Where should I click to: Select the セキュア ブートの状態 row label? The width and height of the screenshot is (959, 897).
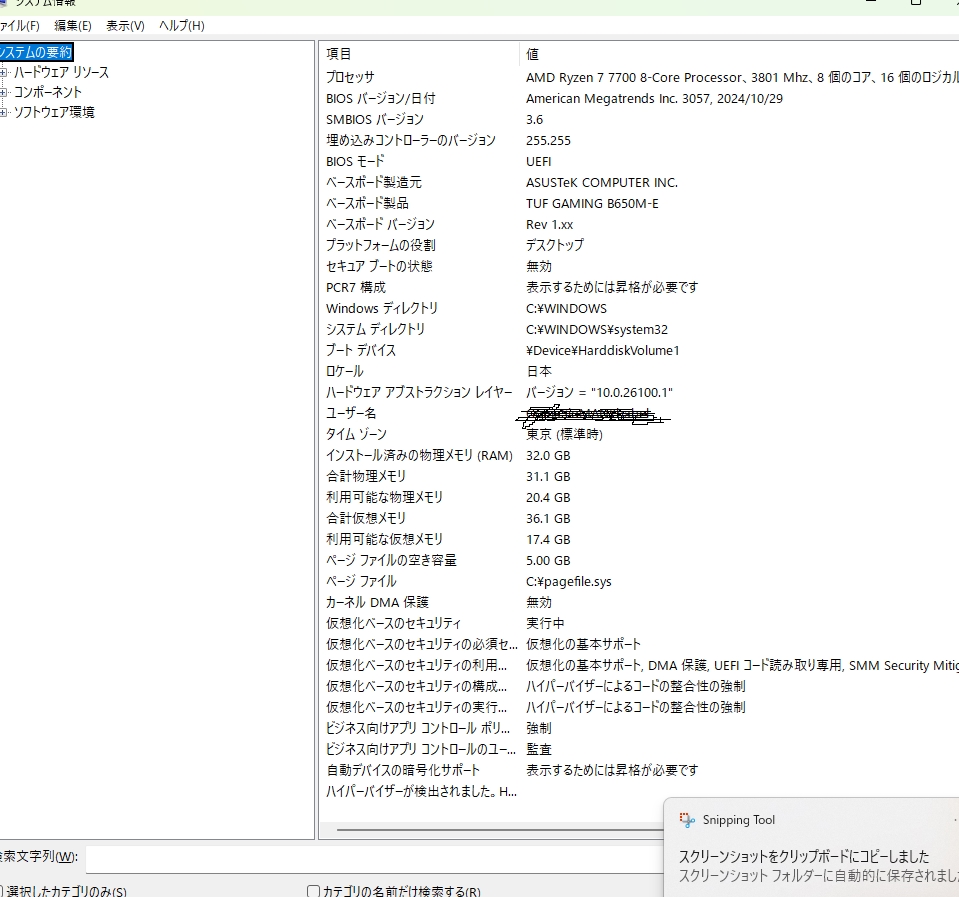[379, 266]
